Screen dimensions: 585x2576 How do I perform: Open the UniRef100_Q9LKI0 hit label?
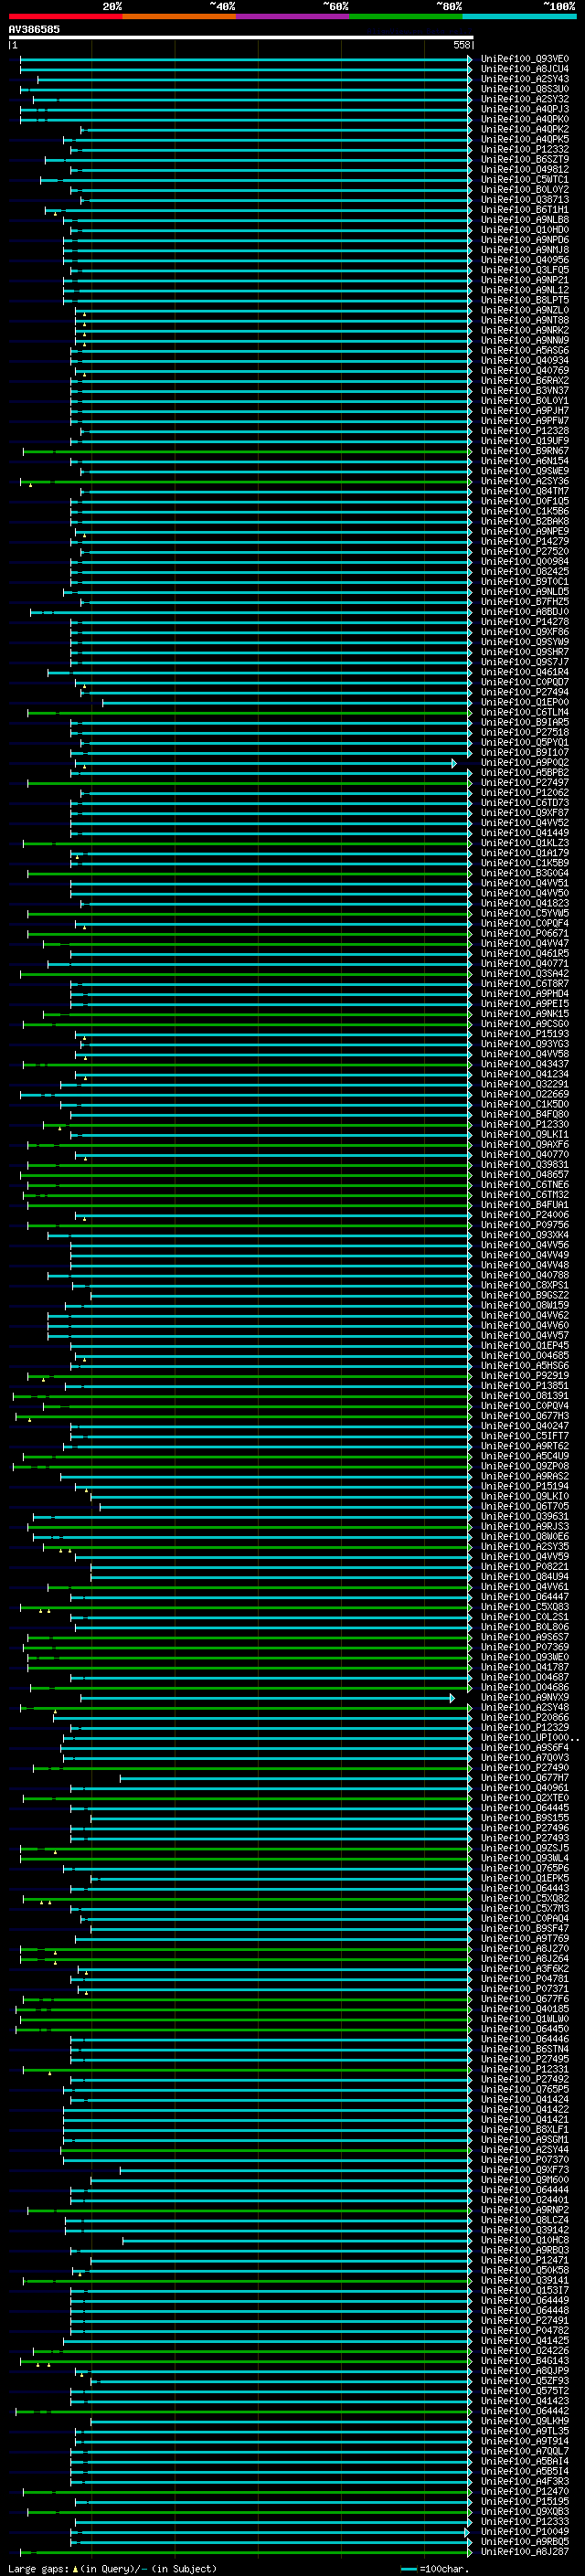[524, 1497]
